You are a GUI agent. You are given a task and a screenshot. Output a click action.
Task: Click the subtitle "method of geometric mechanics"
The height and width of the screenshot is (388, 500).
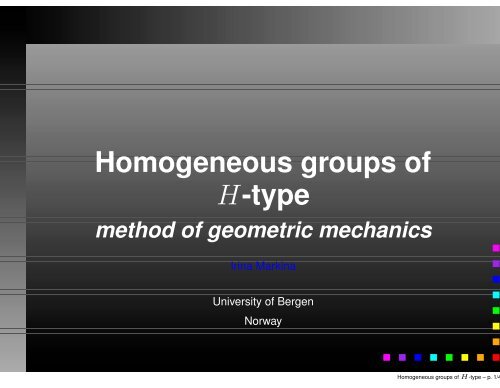(x=264, y=231)
